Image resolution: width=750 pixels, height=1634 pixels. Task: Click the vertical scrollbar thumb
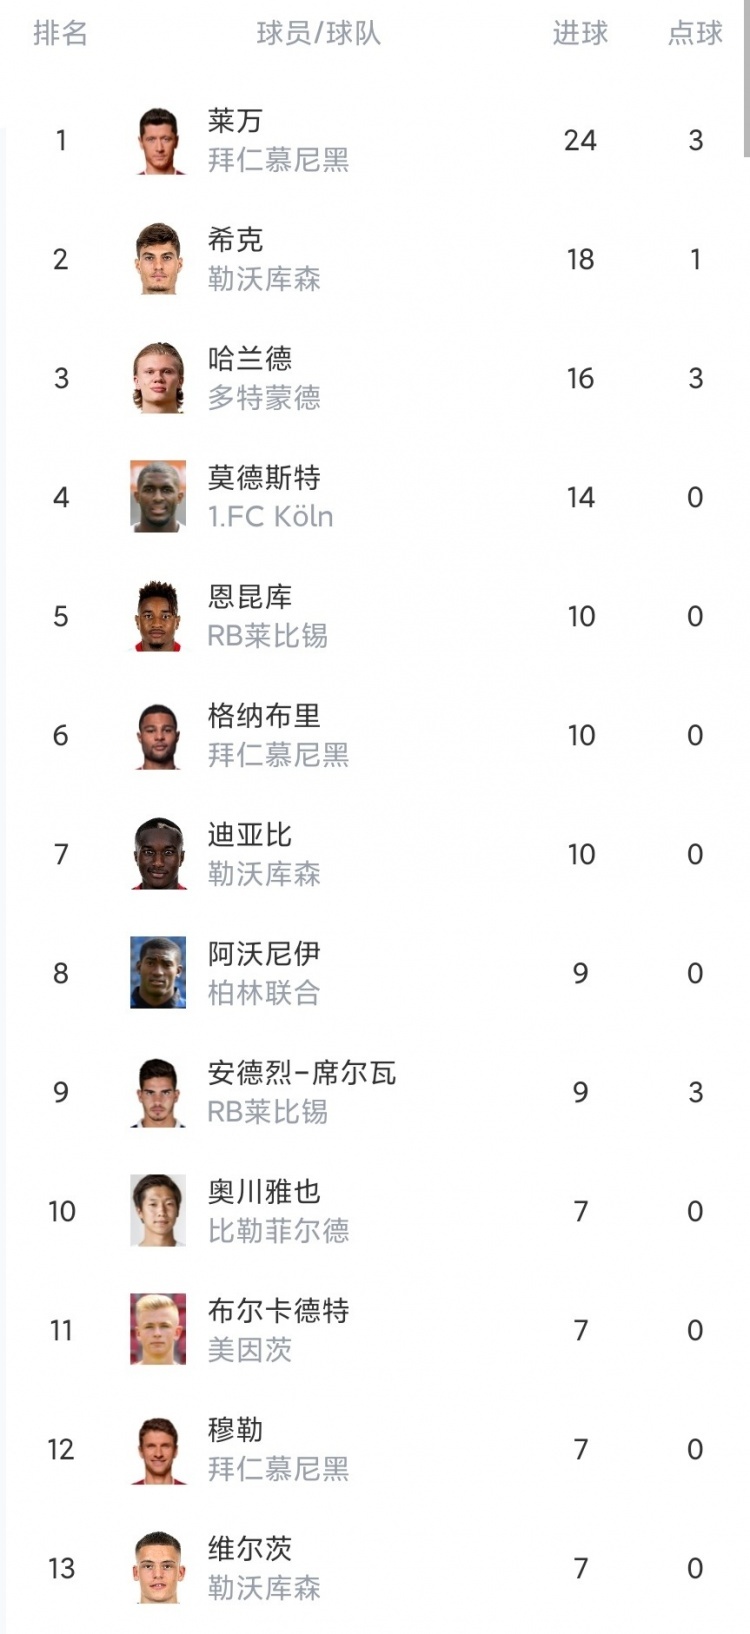pos(746,78)
